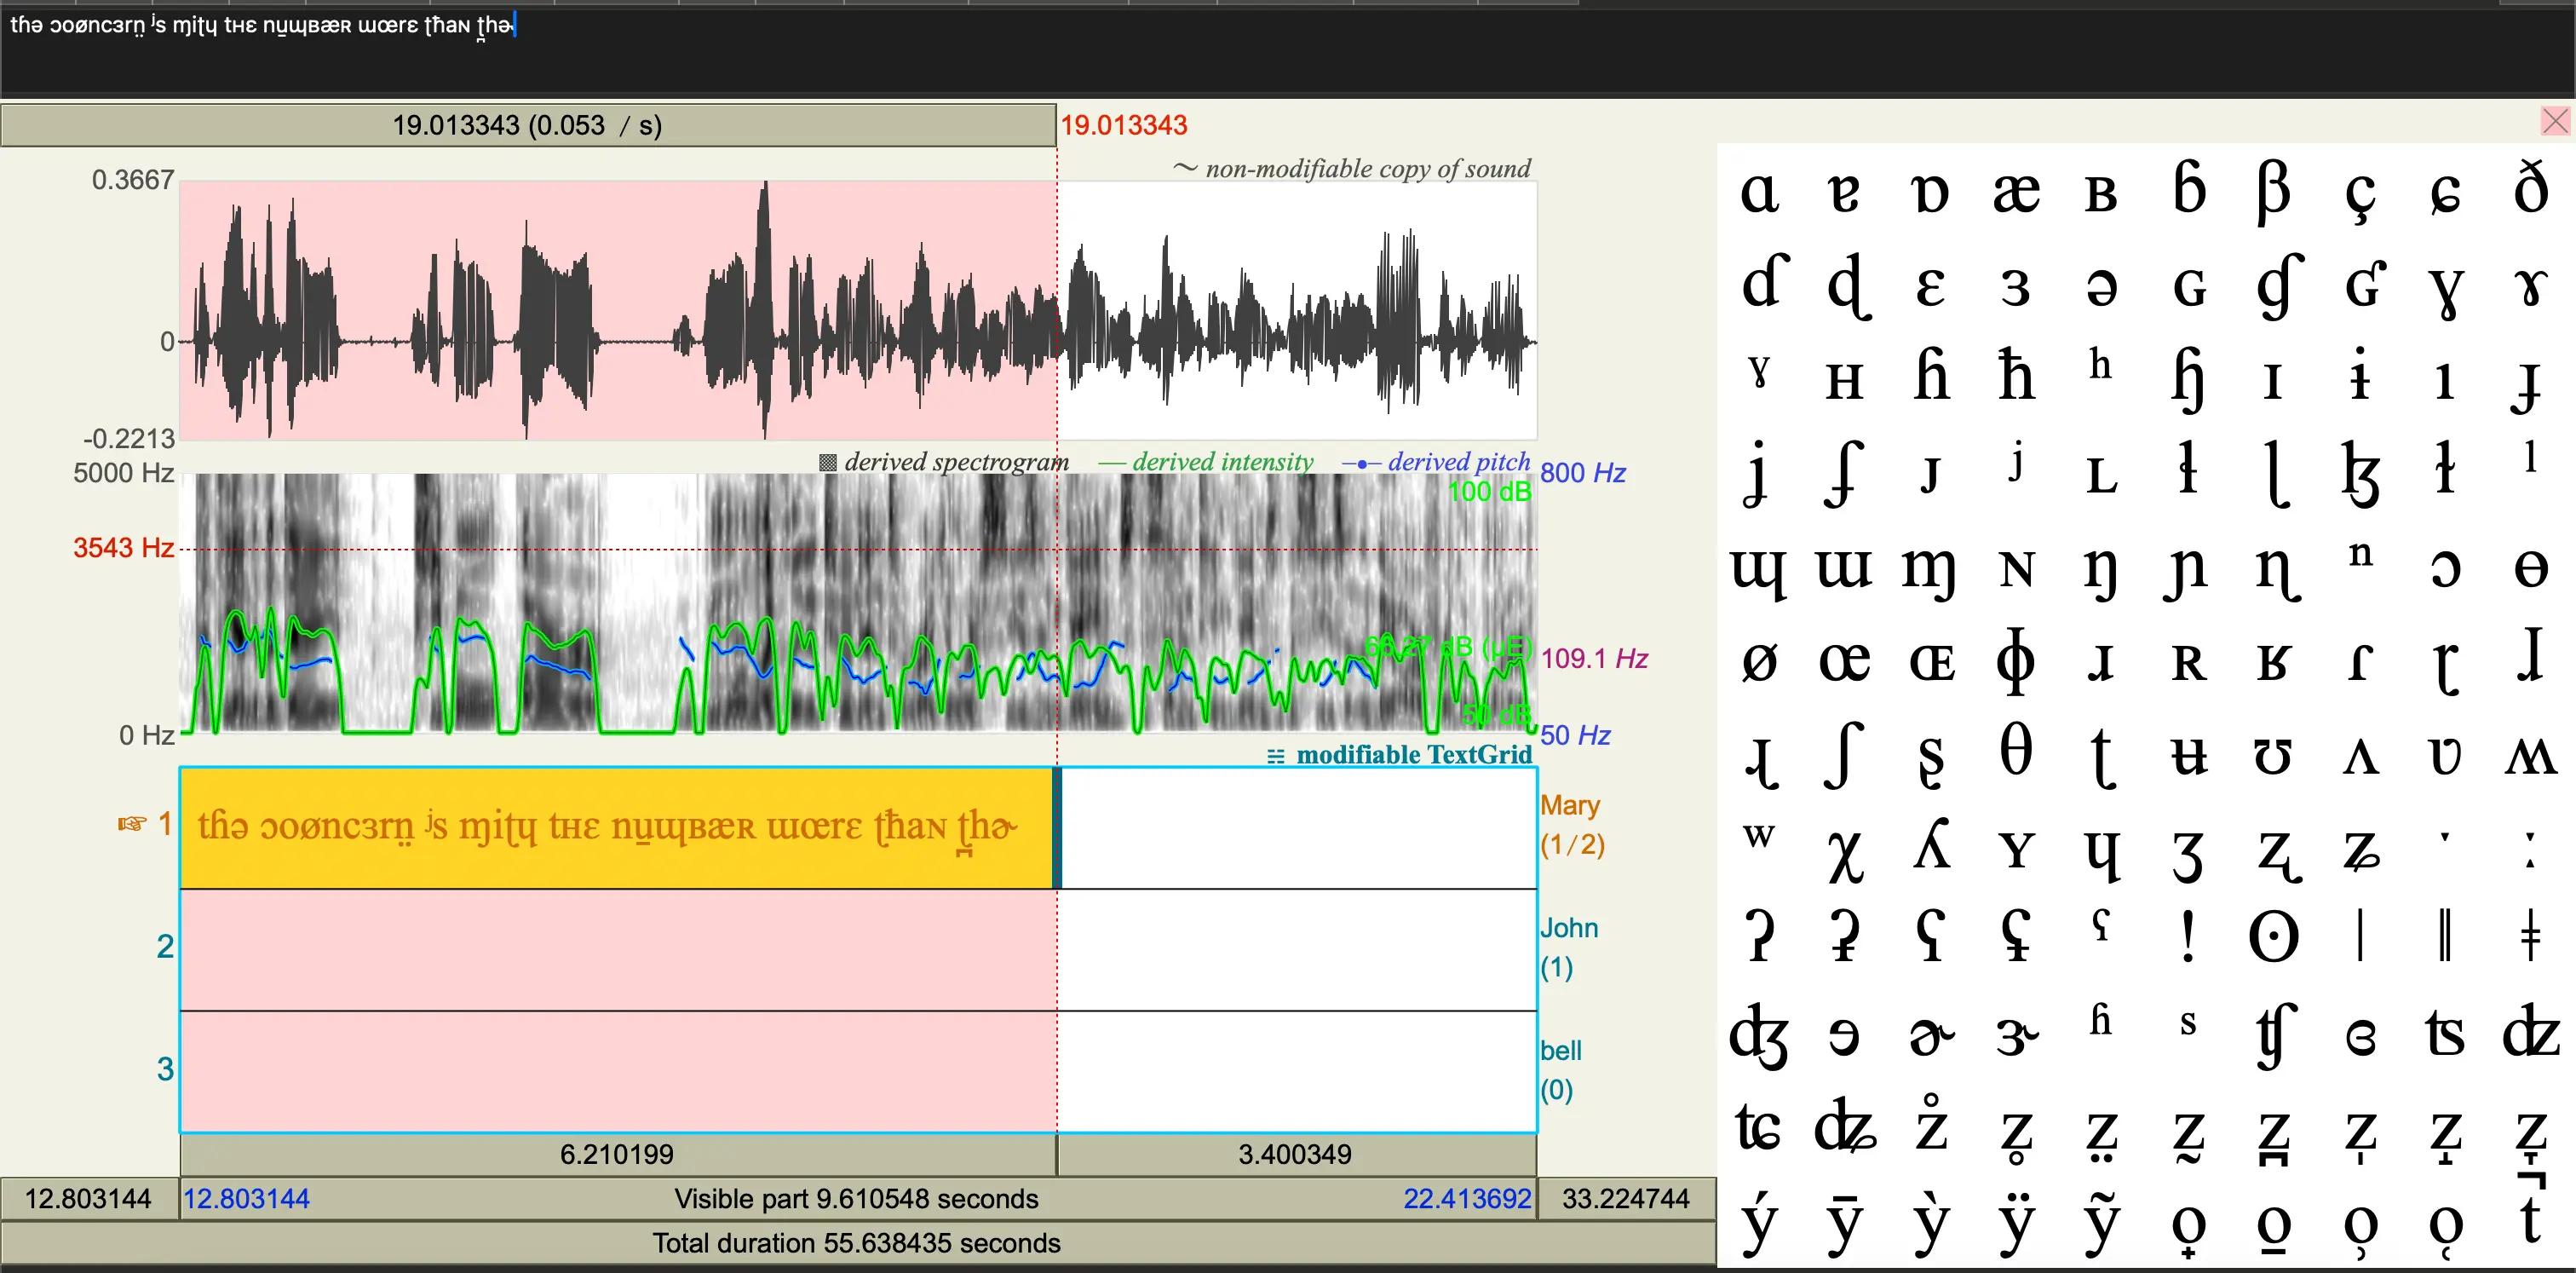Play the total duration bar

856,1243
